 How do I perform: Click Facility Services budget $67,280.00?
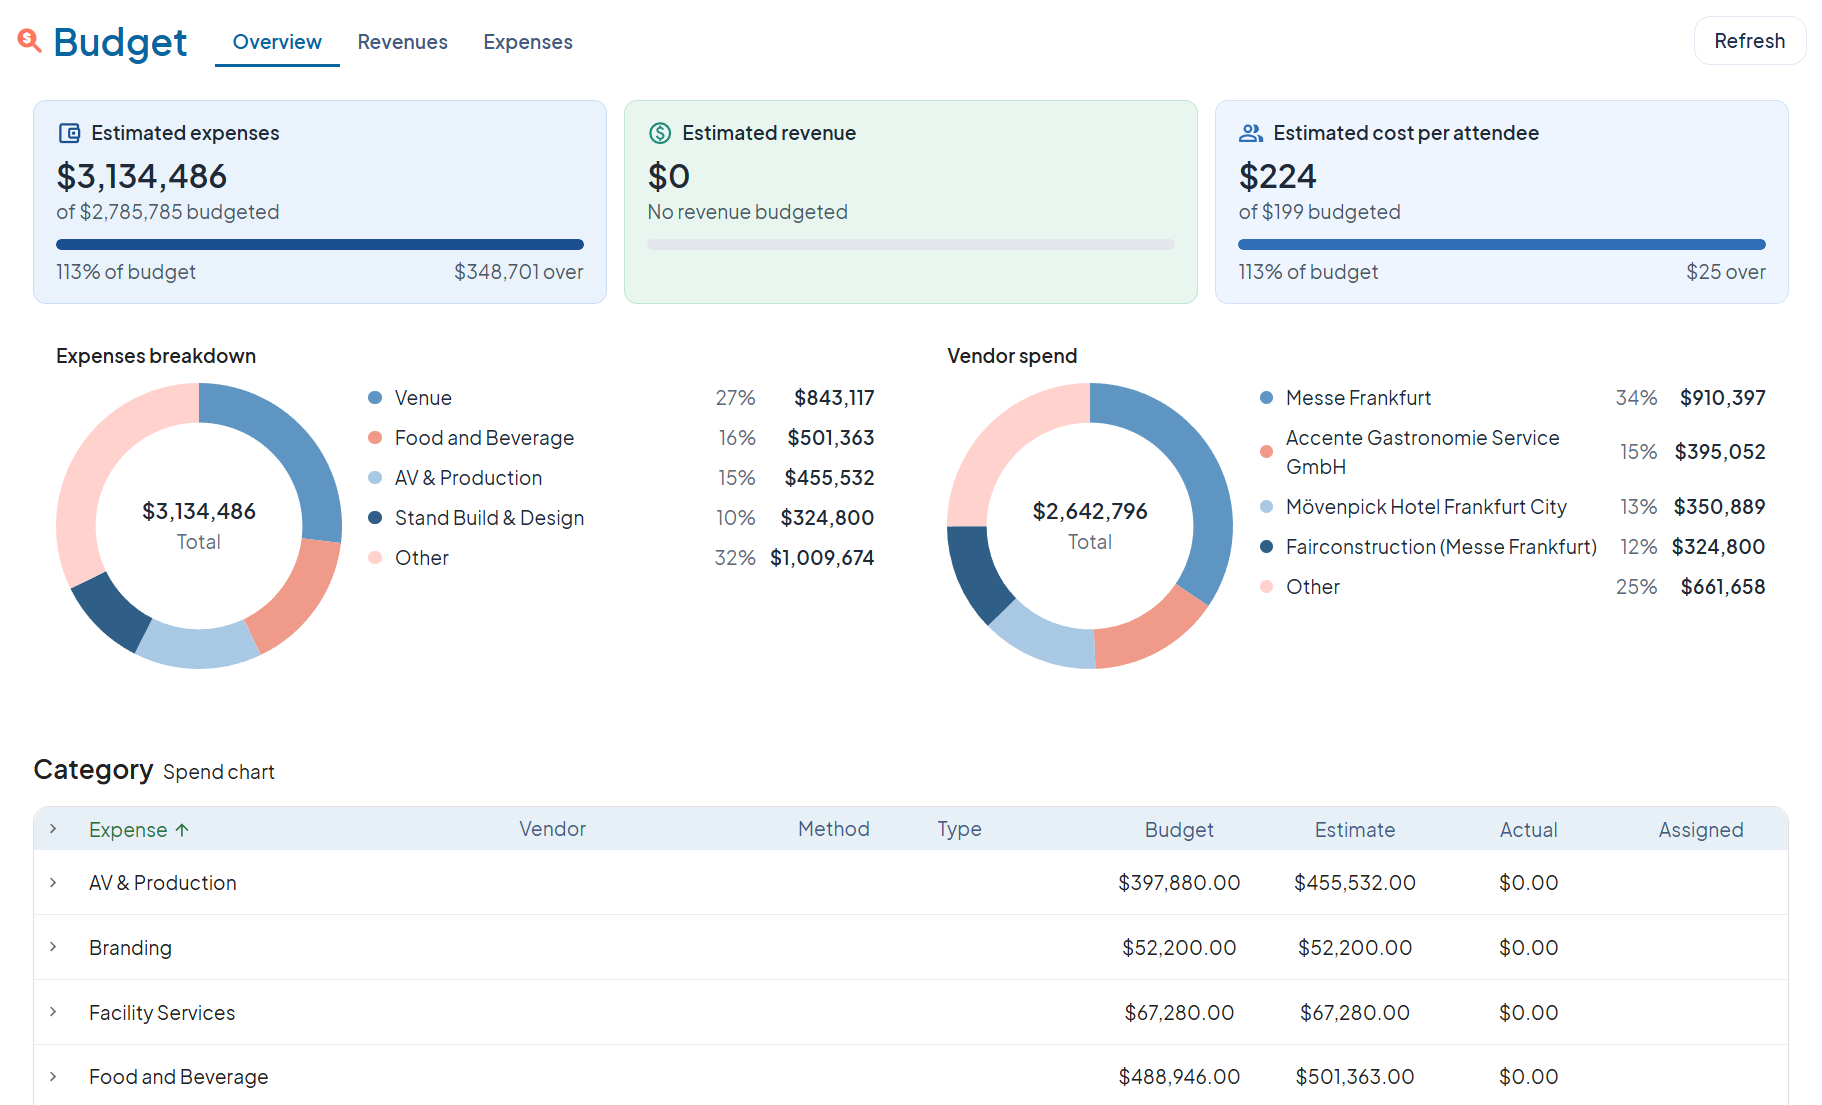tap(1179, 1013)
